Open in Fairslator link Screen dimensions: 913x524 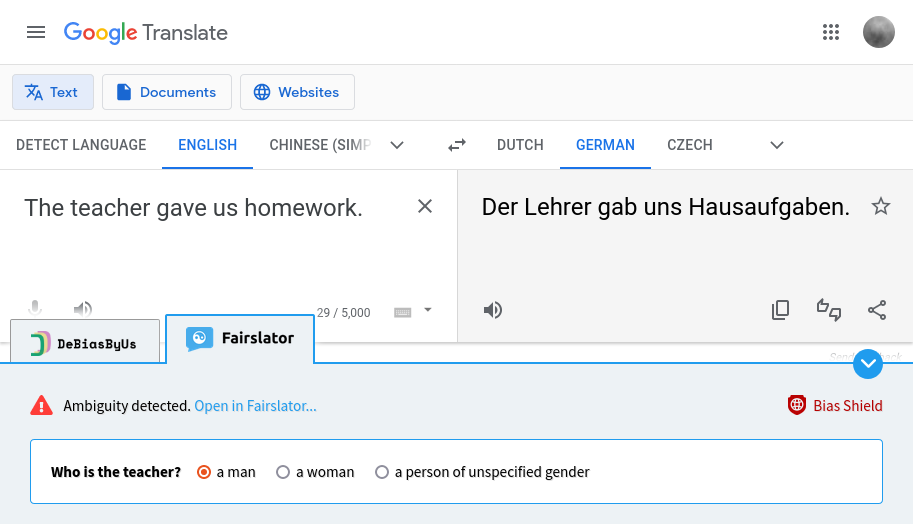point(256,406)
